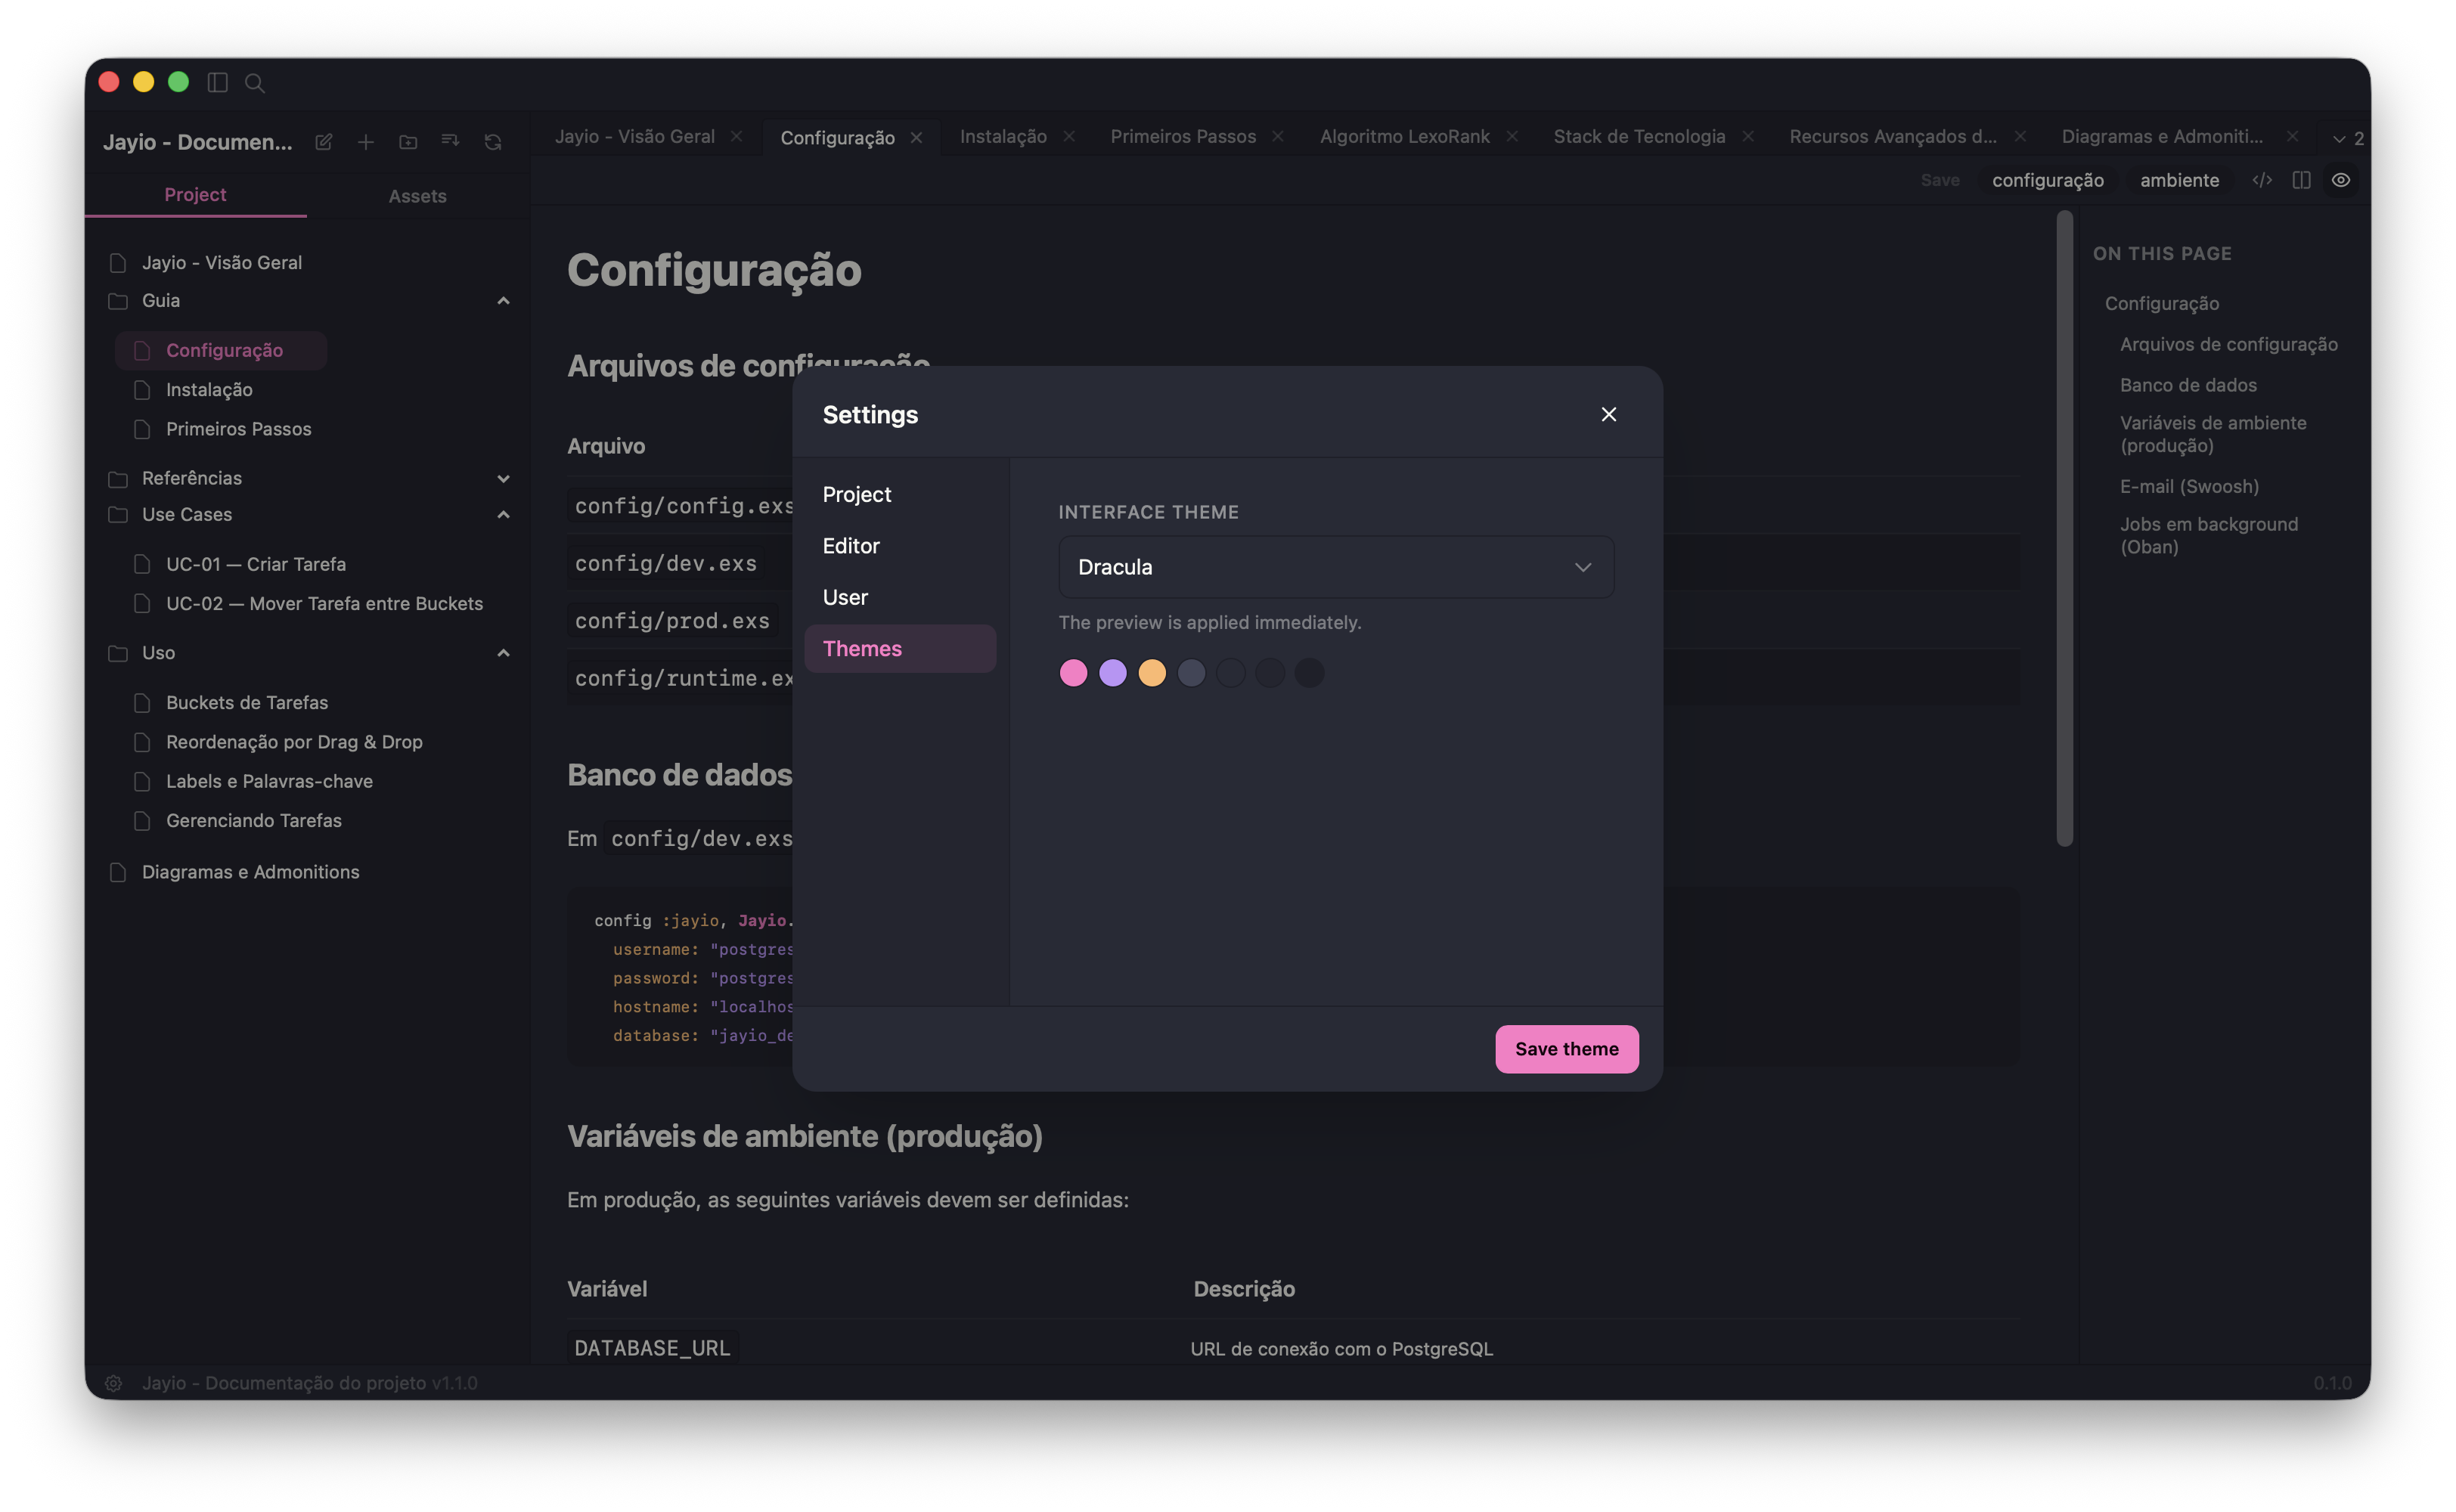Image resolution: width=2456 pixels, height=1512 pixels.
Task: Click the refresh project icon
Action: 493,142
